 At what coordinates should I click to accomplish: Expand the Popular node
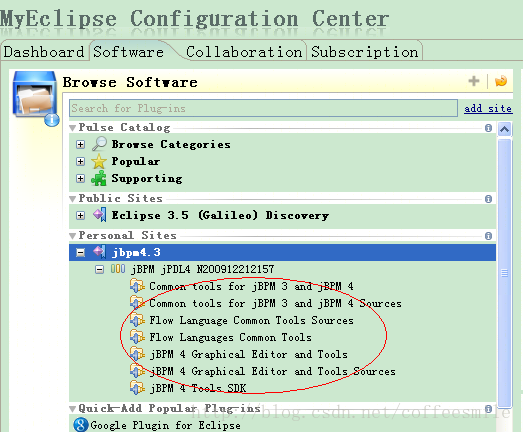click(80, 161)
